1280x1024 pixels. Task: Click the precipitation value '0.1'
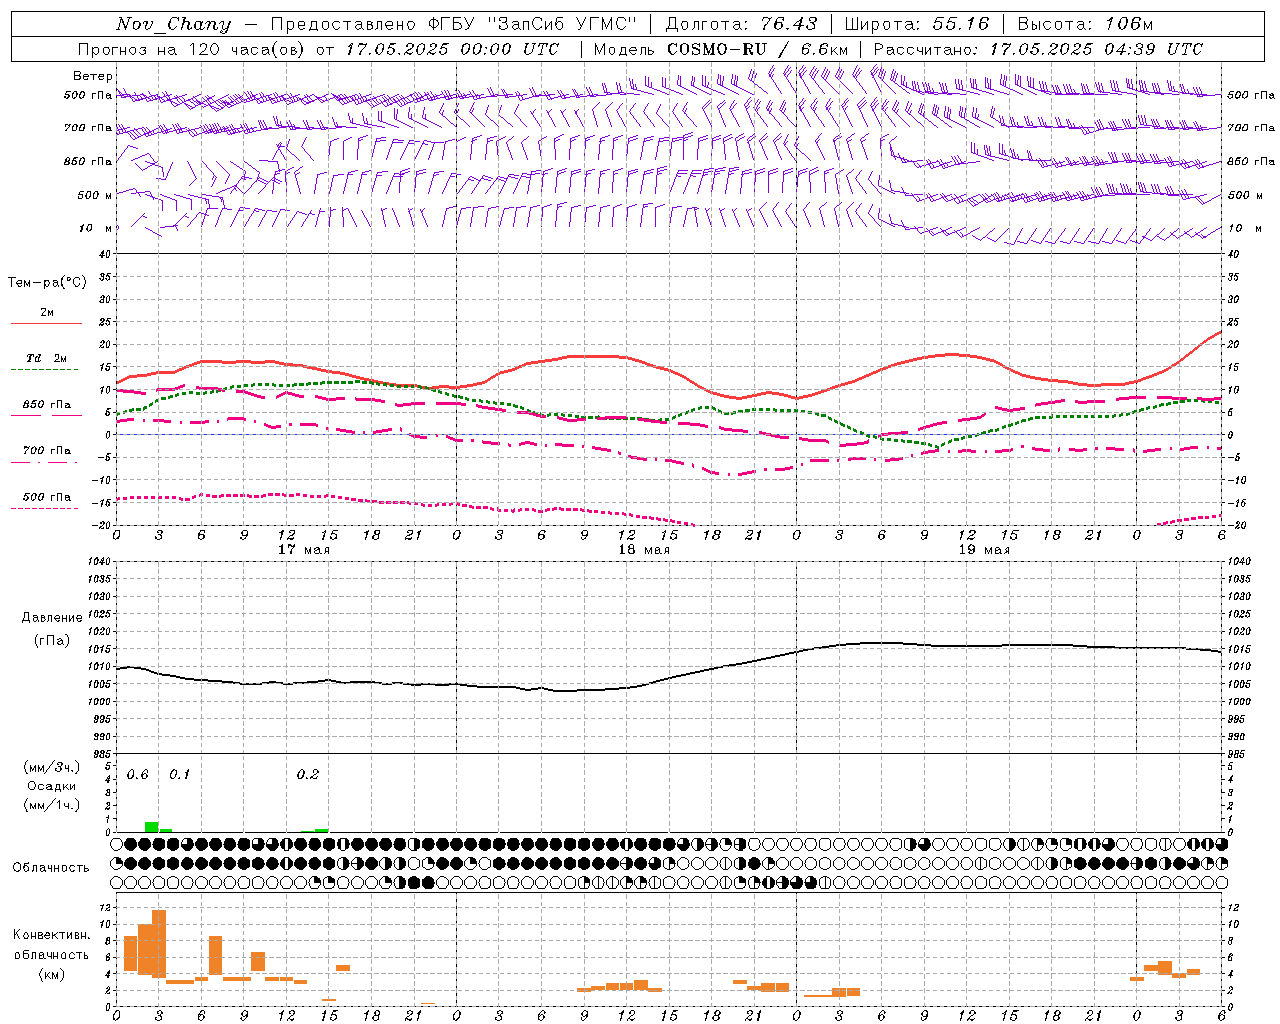[180, 774]
